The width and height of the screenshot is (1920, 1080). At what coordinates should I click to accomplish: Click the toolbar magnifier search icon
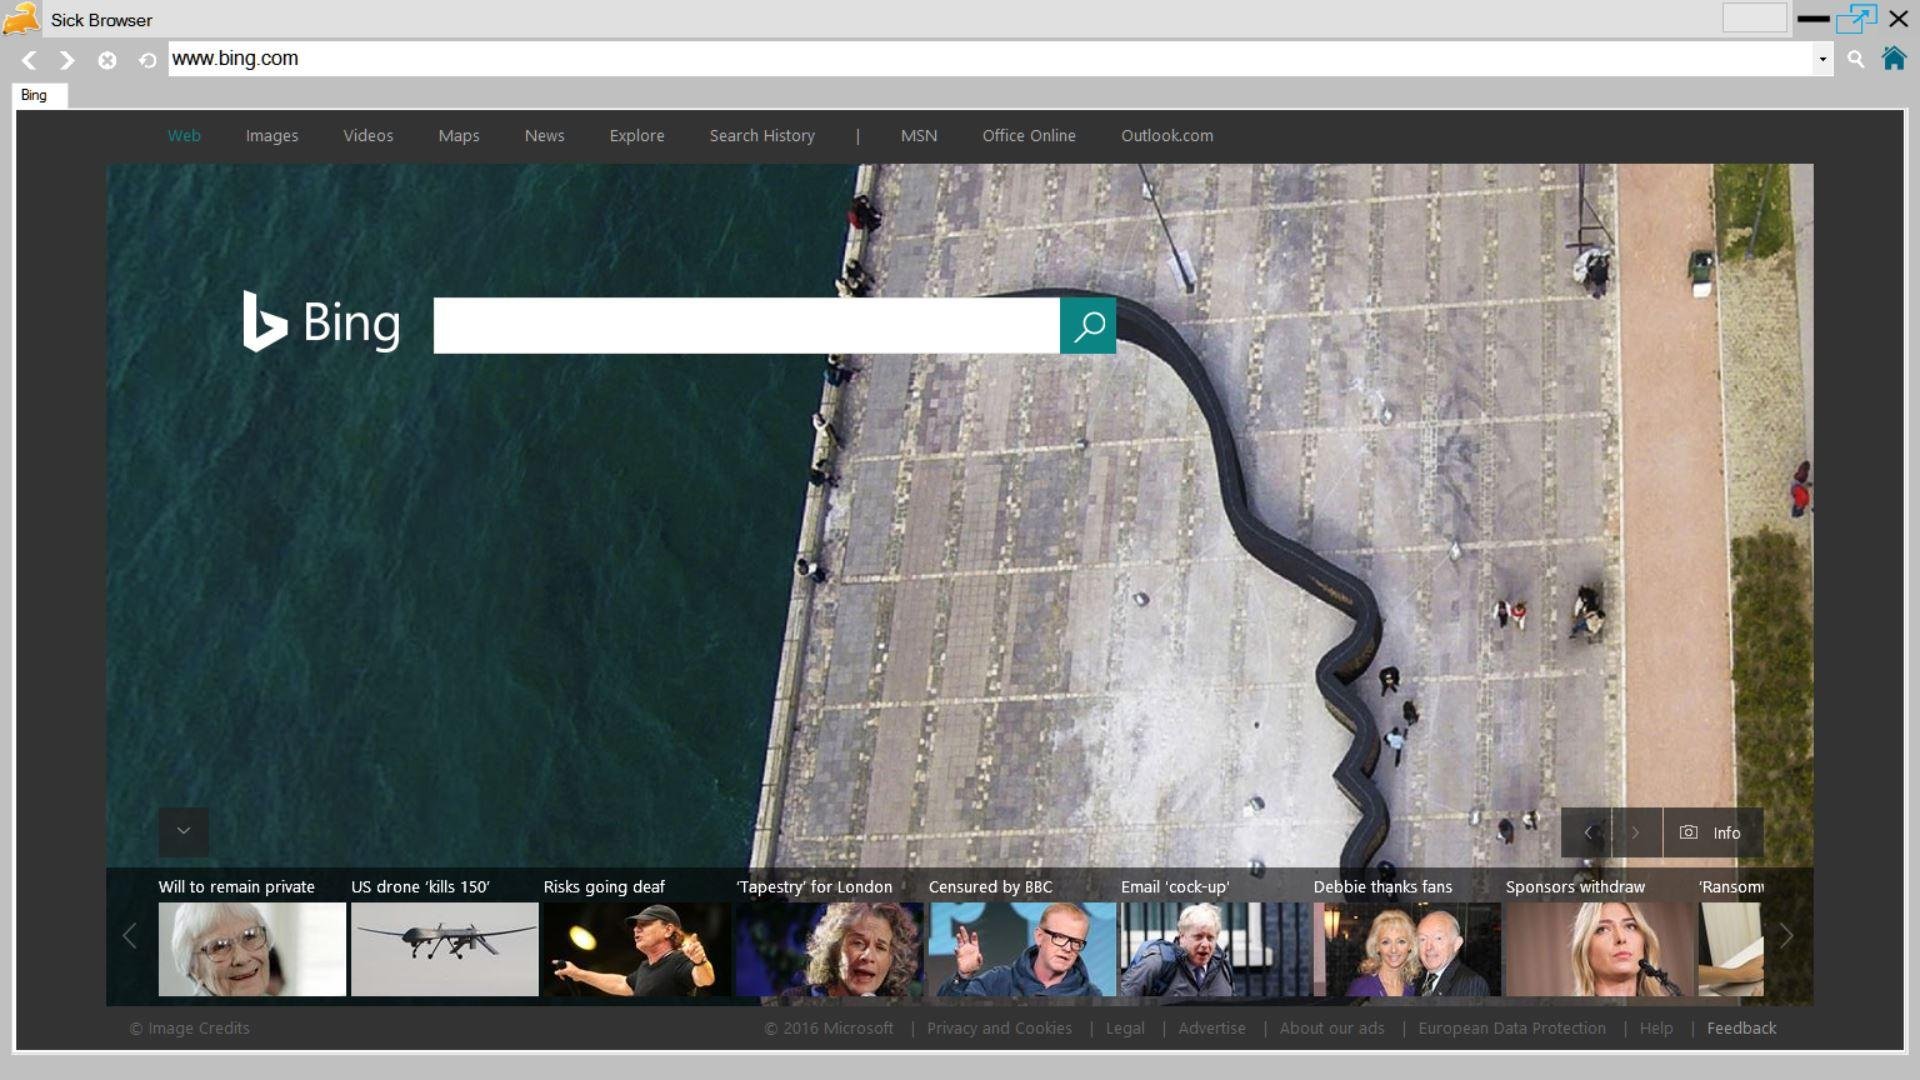pos(1855,60)
